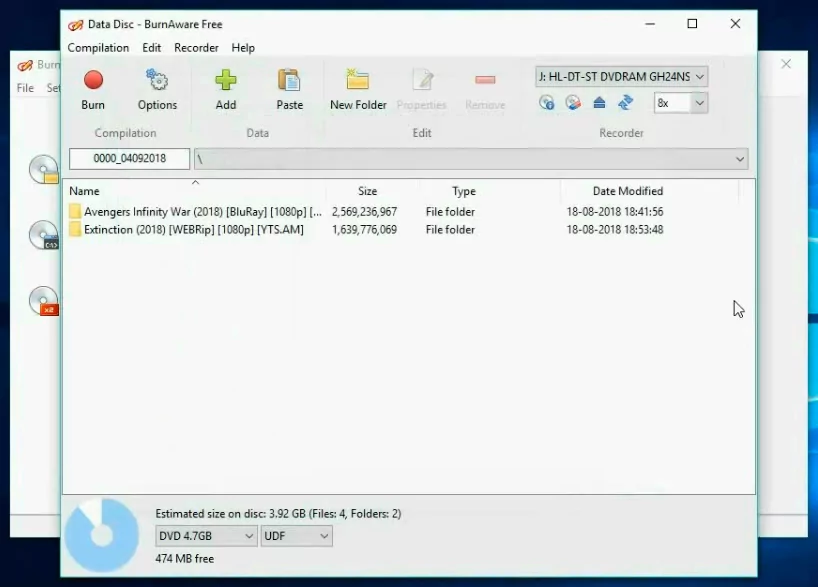The image size is (818, 587).
Task: Click the erase disc icon in Recorder group
Action: (573, 102)
